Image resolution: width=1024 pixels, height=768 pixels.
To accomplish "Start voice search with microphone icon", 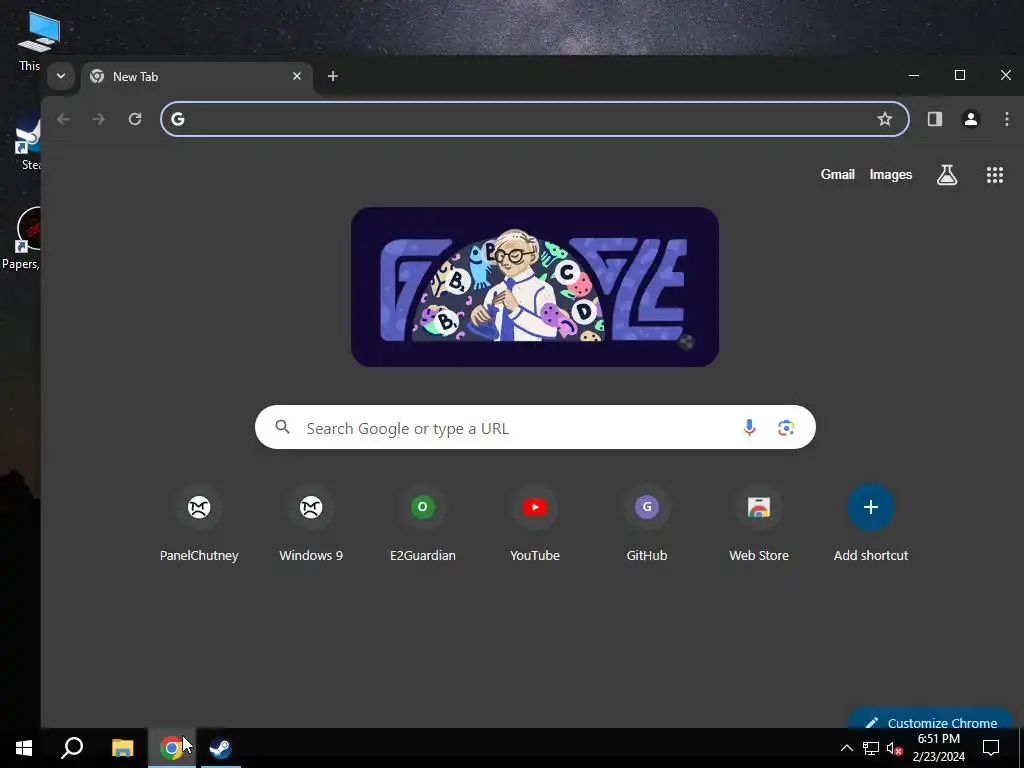I will point(749,428).
